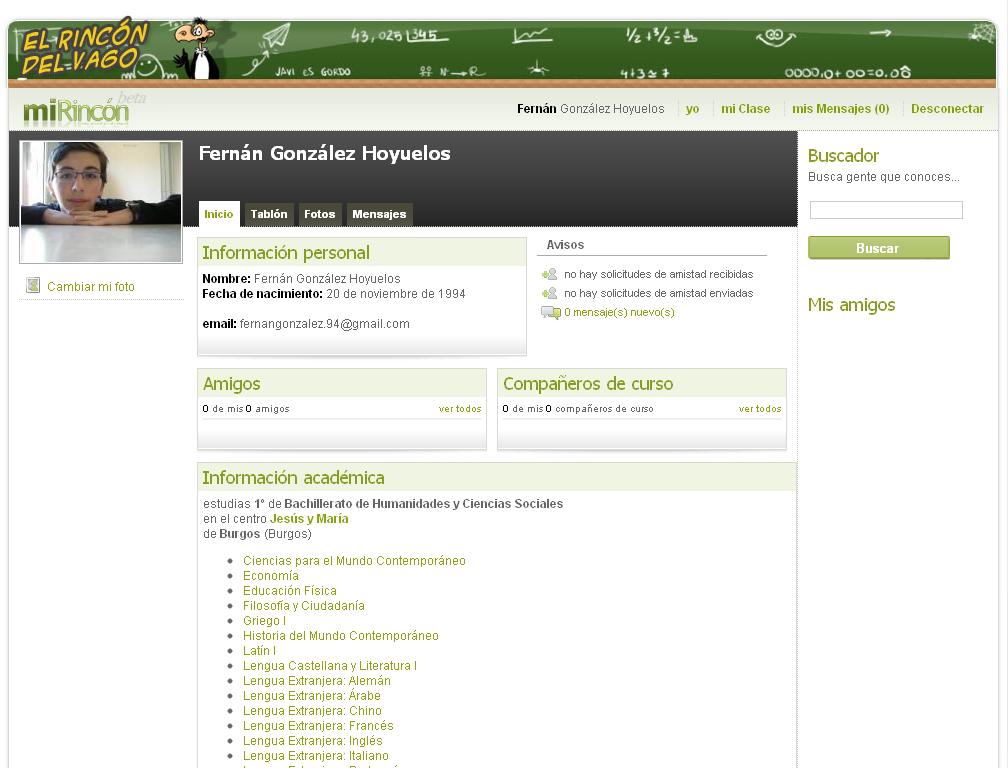Image resolution: width=1008 pixels, height=768 pixels.
Task: Open the profile photo thumbnail
Action: point(101,201)
